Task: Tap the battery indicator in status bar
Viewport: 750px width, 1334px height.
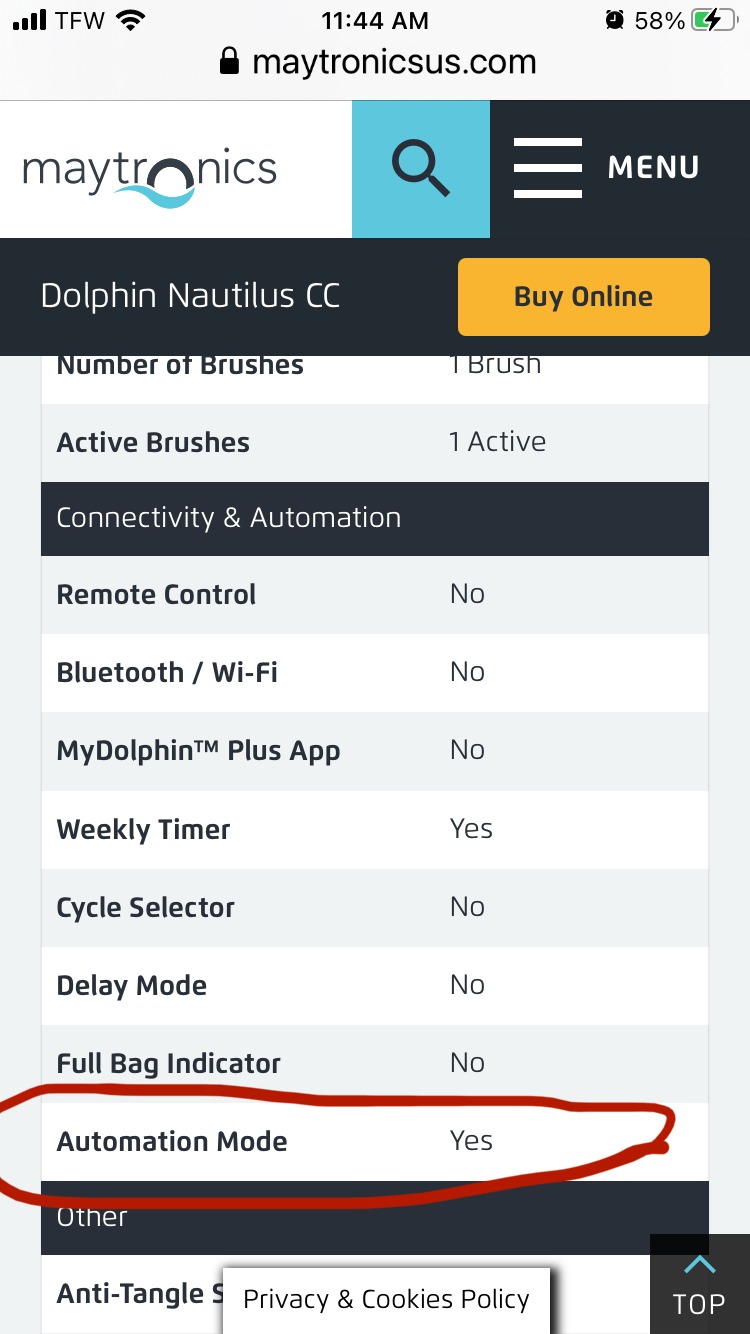Action: [x=714, y=20]
